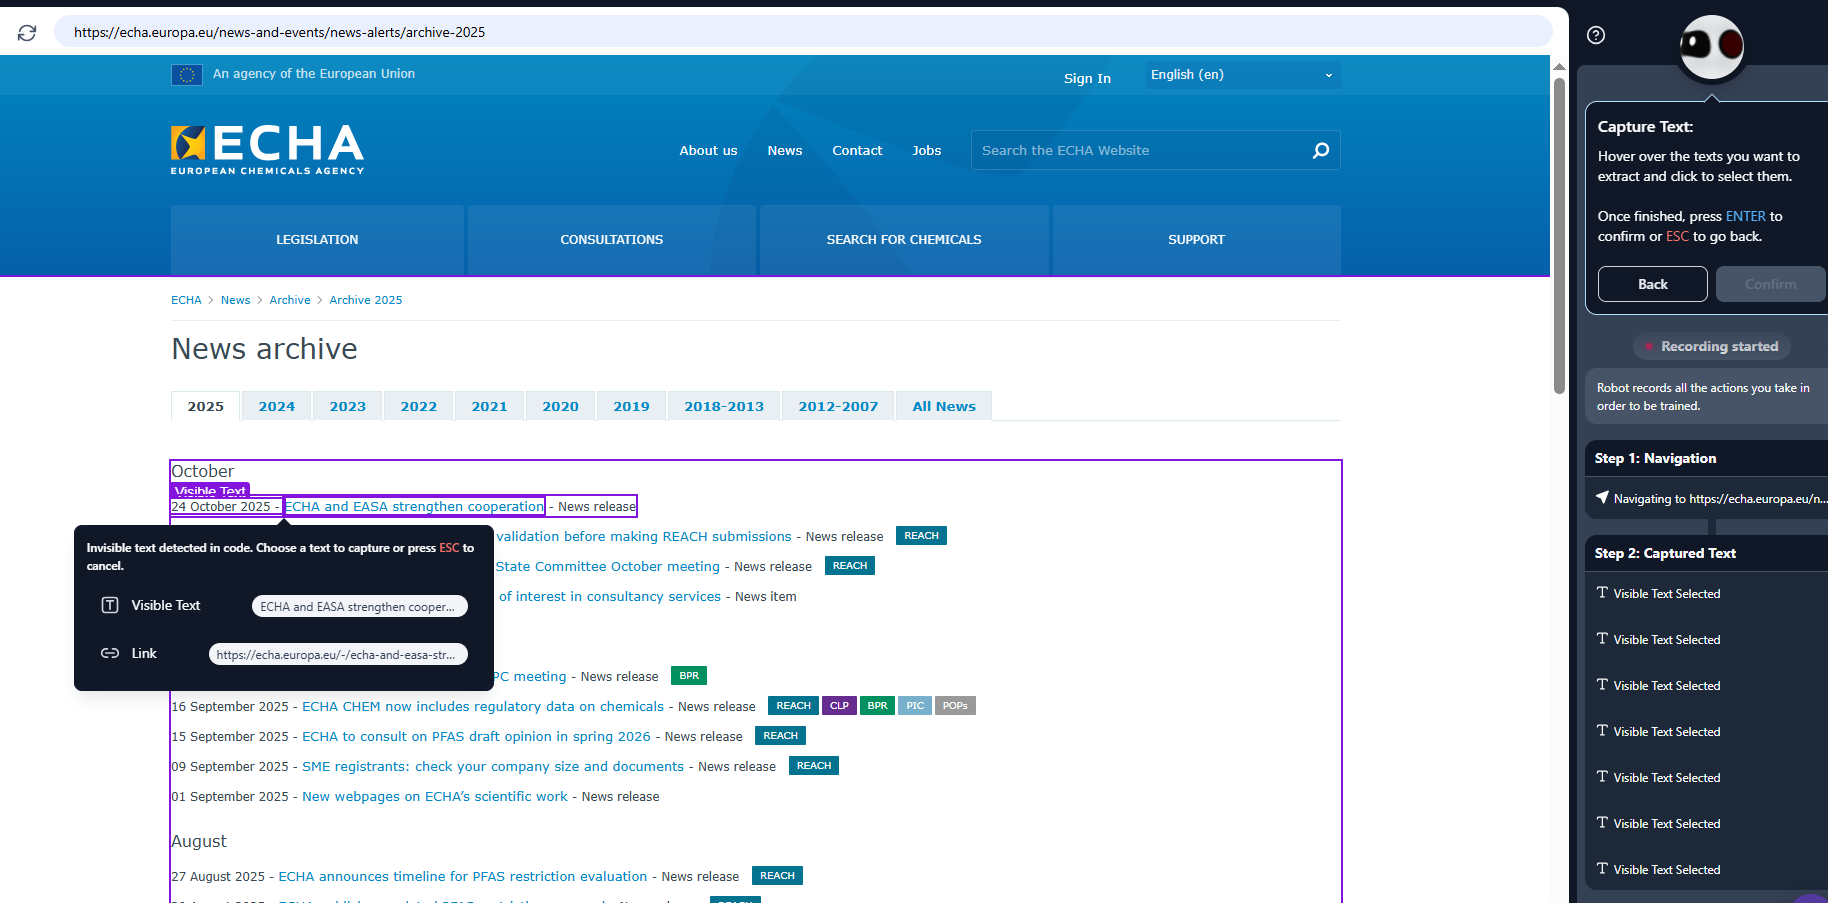
Task: Click the European Union flag icon
Action: (x=187, y=74)
